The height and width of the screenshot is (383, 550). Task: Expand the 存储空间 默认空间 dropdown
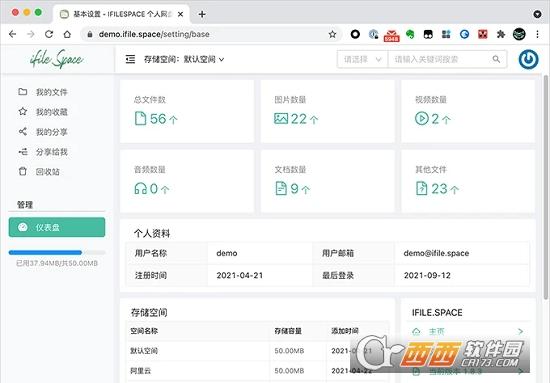pyautogui.click(x=184, y=59)
